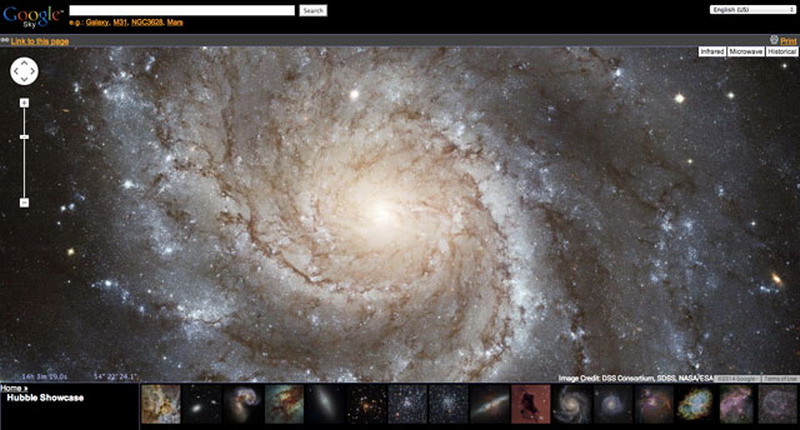Open the NGC3628 example link
800x430 pixels.
(x=147, y=22)
